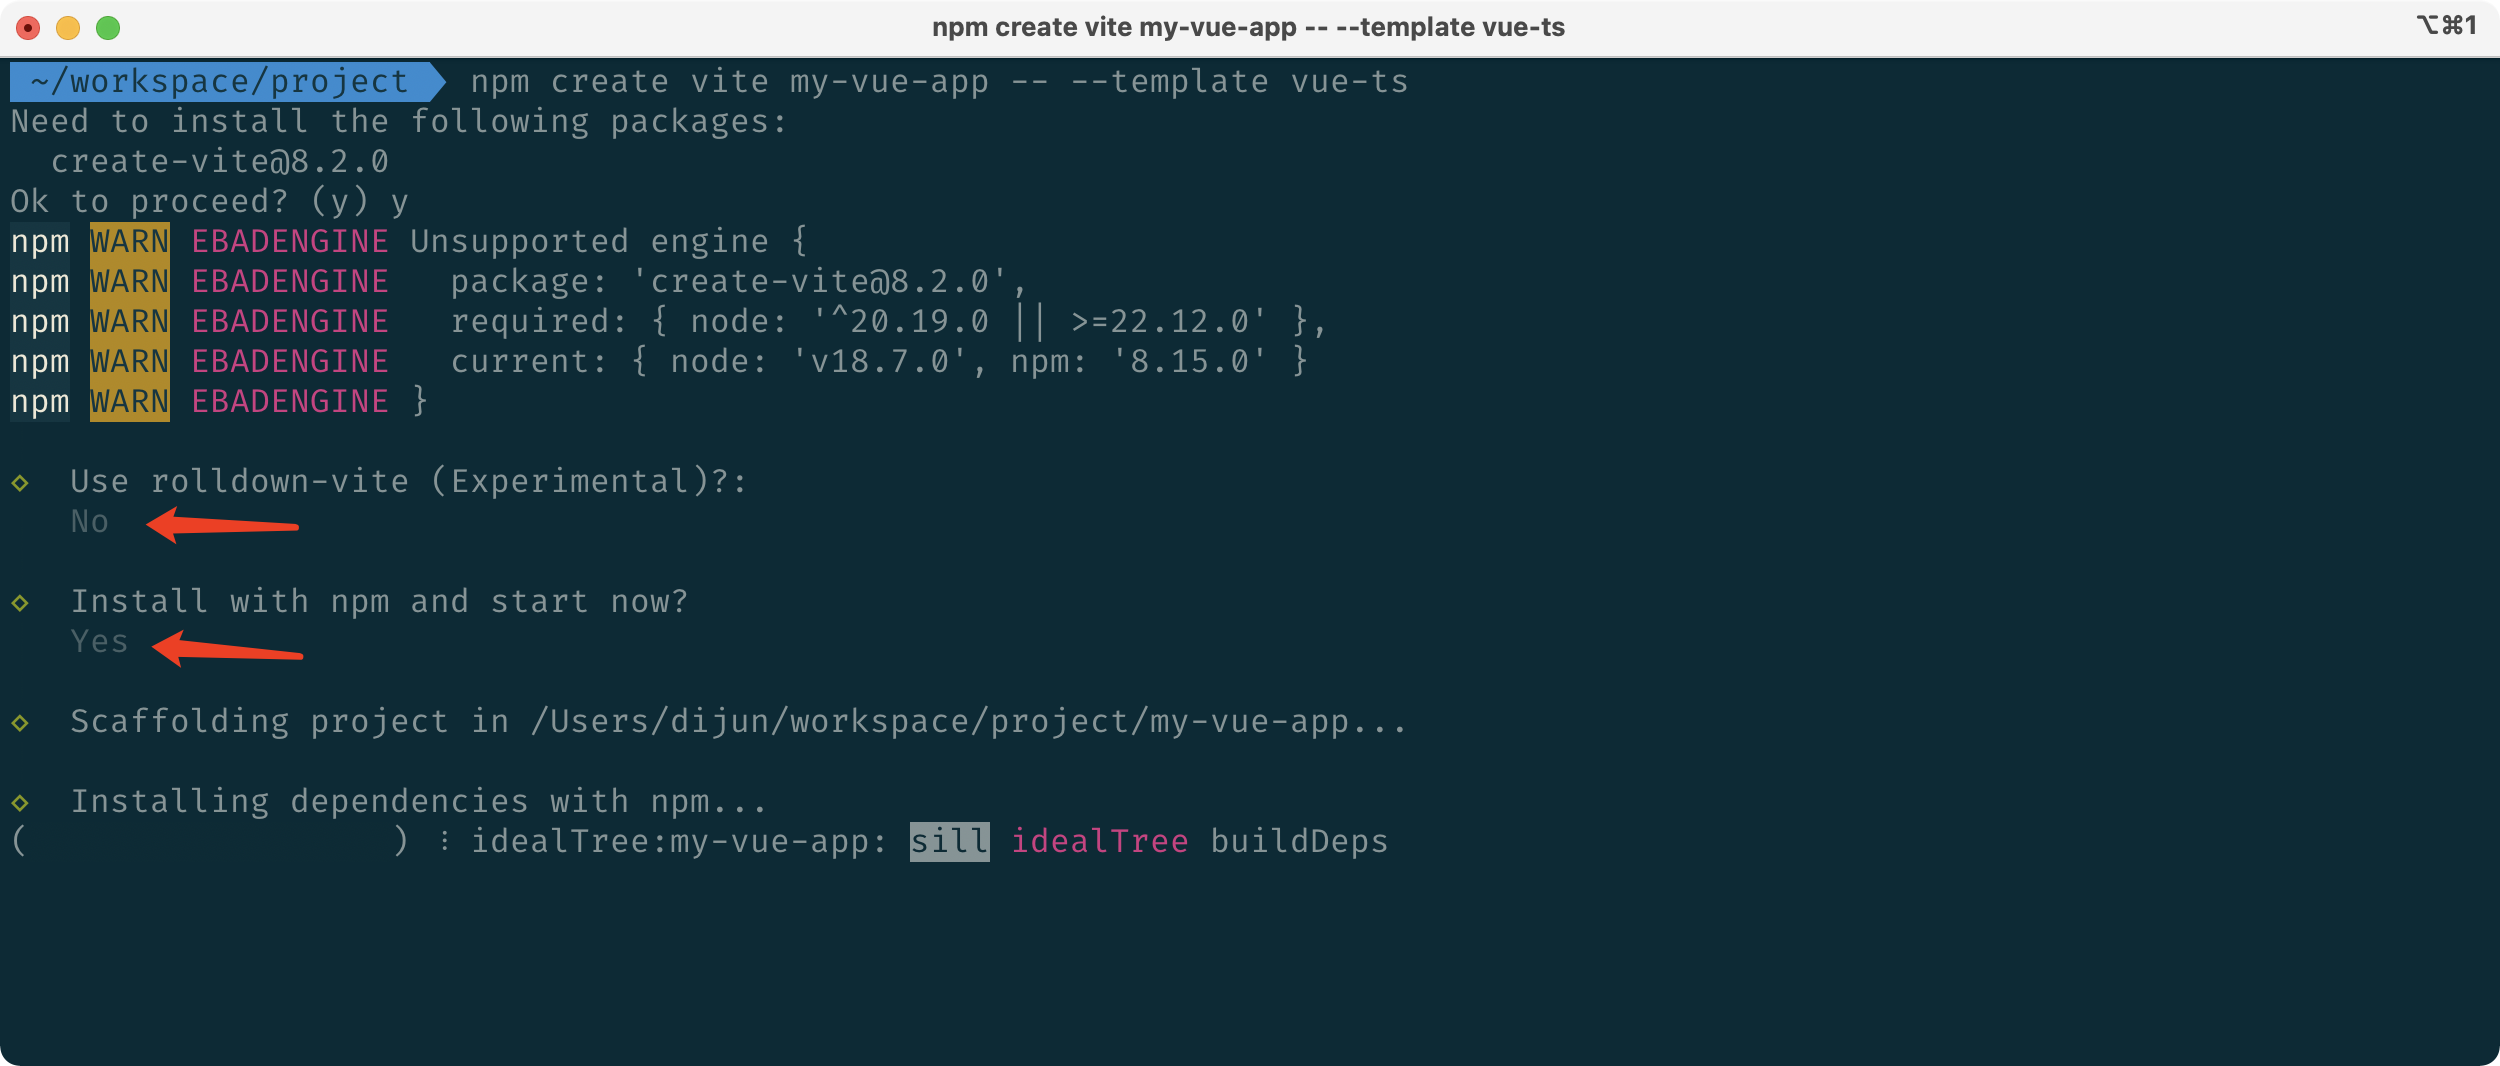Image resolution: width=2500 pixels, height=1066 pixels.
Task: Click the 'Install with npm and start now?' prompt
Action: click(x=380, y=602)
